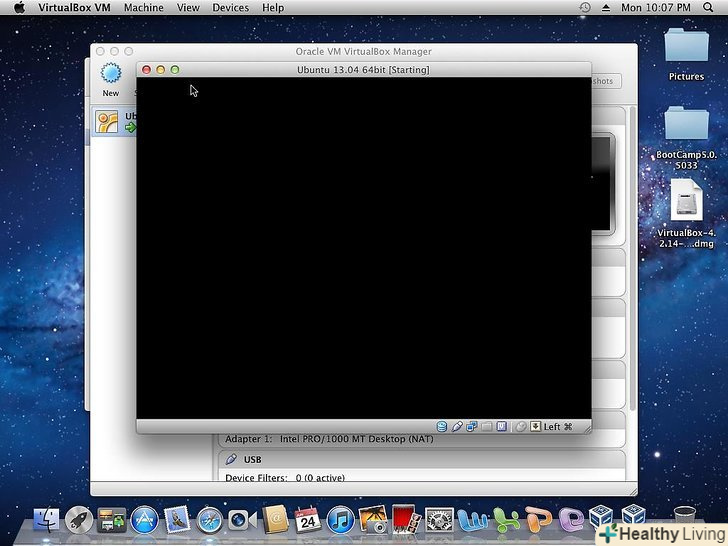Image resolution: width=728 pixels, height=546 pixels.
Task: Click the shared folders status icon
Action: tap(486, 426)
